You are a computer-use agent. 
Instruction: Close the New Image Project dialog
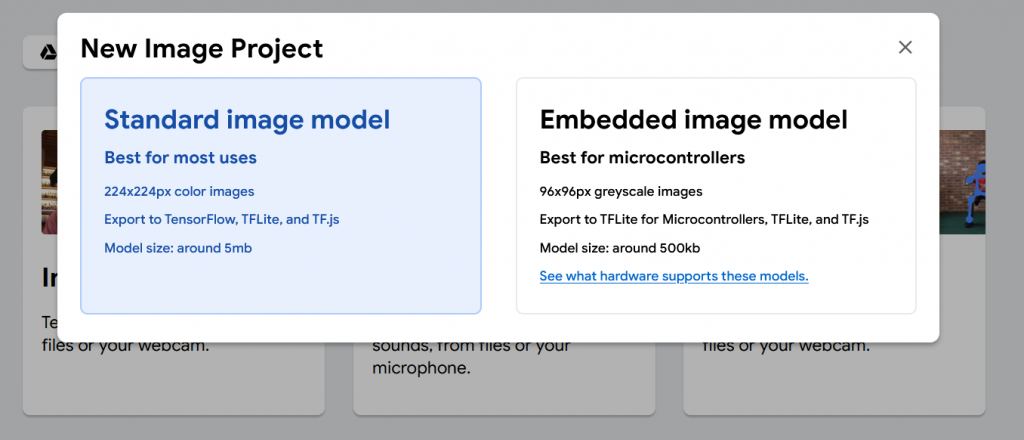[x=905, y=47]
